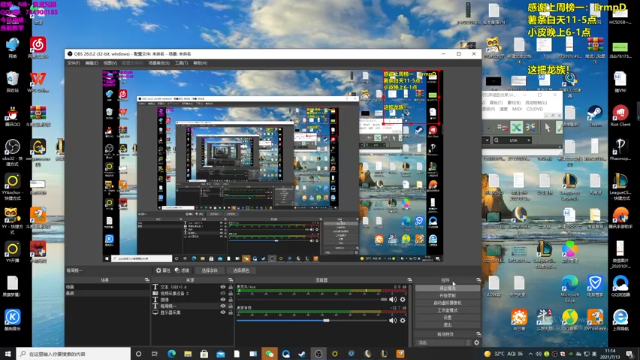Image resolution: width=640 pixels, height=360 pixels.
Task: Expand the scene transition type dropdown
Action: click(443, 343)
